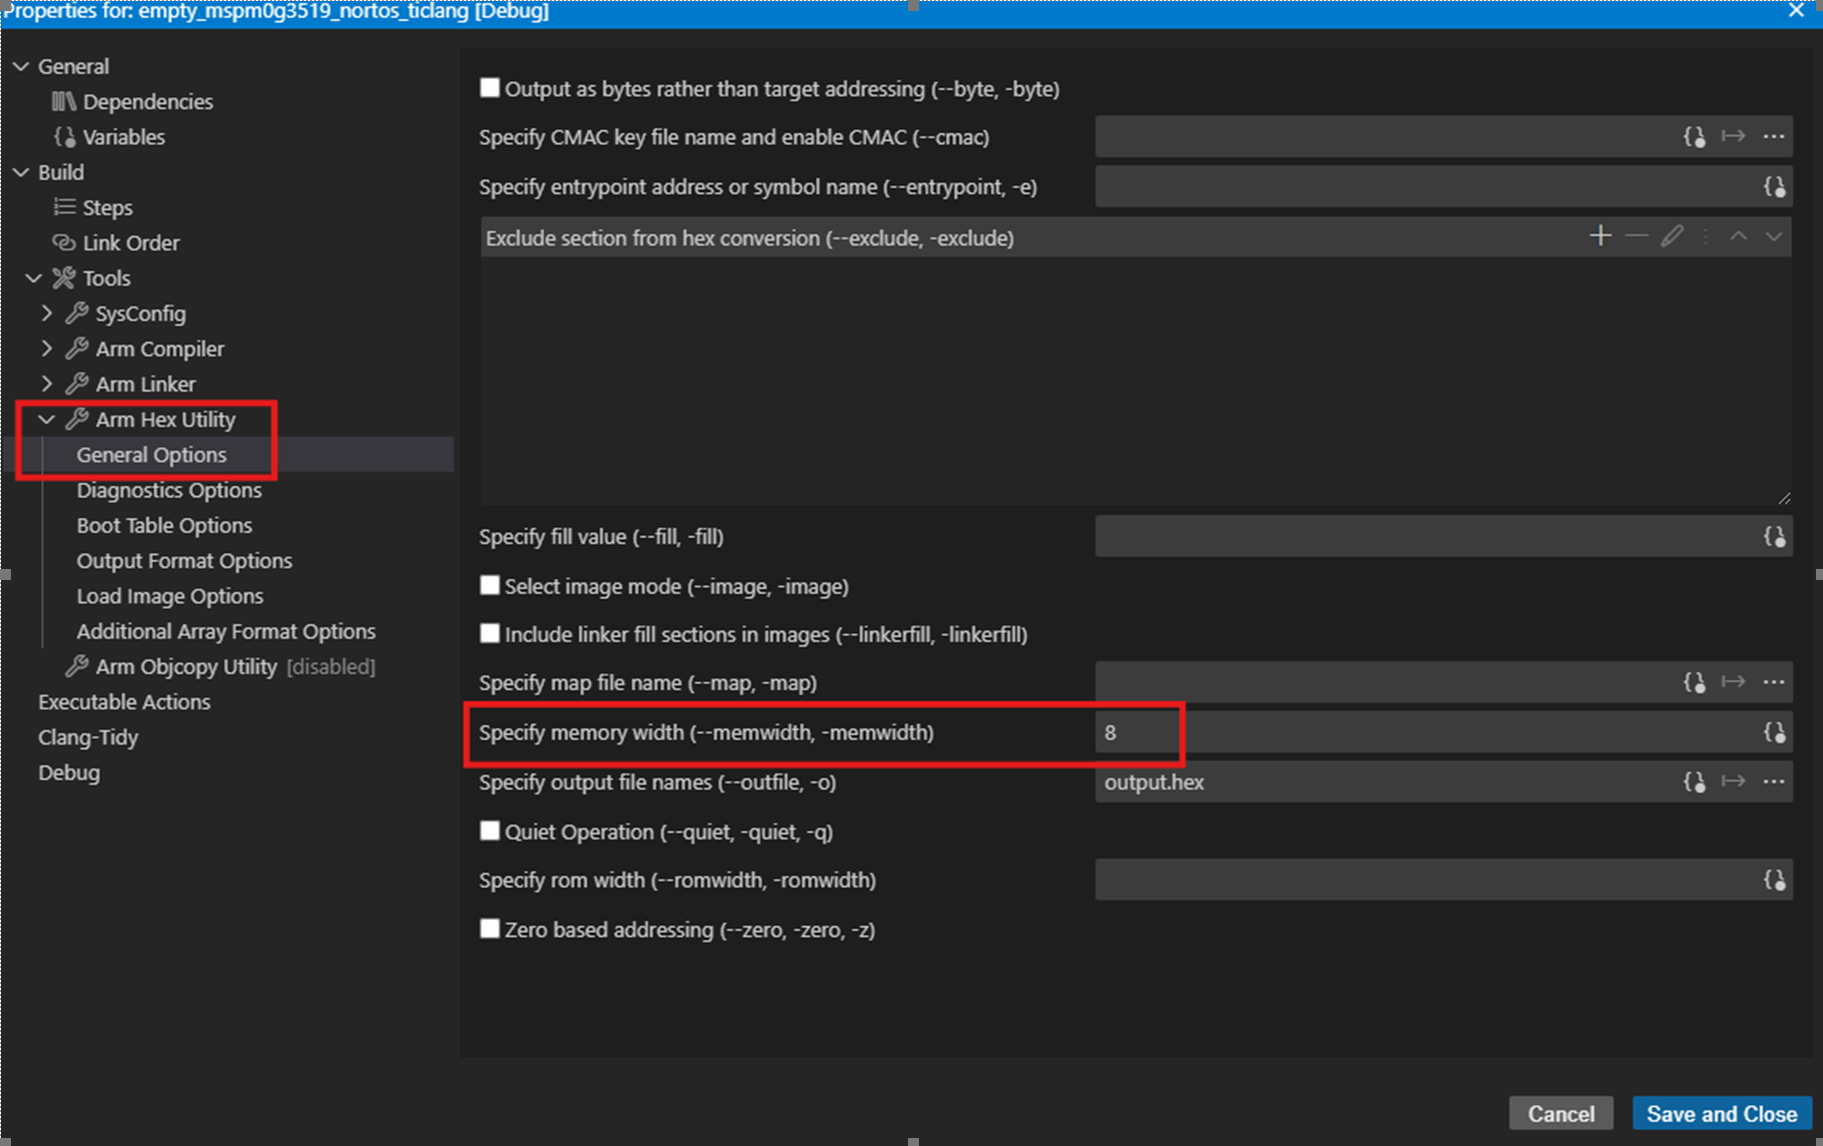
Task: Edit the entry in Exclude section list
Action: 1672,236
